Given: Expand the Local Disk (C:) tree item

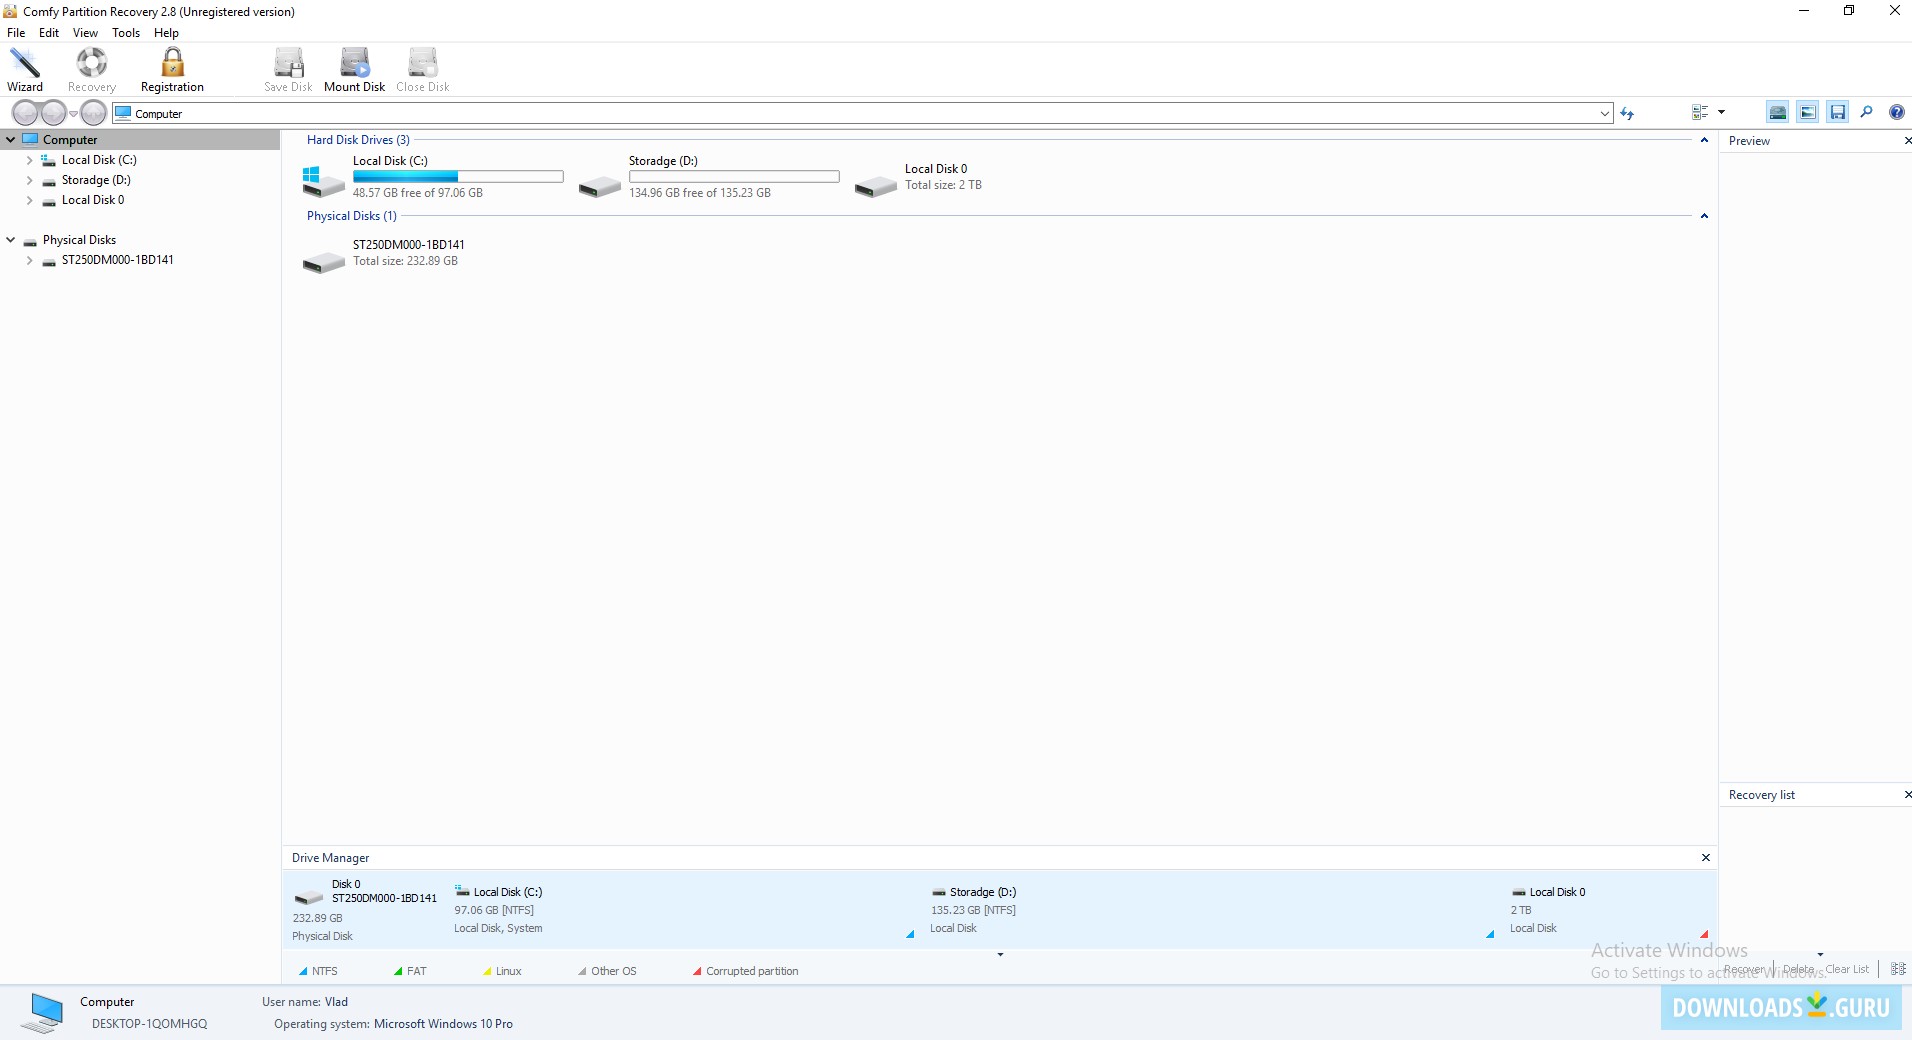Looking at the screenshot, I should coord(27,160).
